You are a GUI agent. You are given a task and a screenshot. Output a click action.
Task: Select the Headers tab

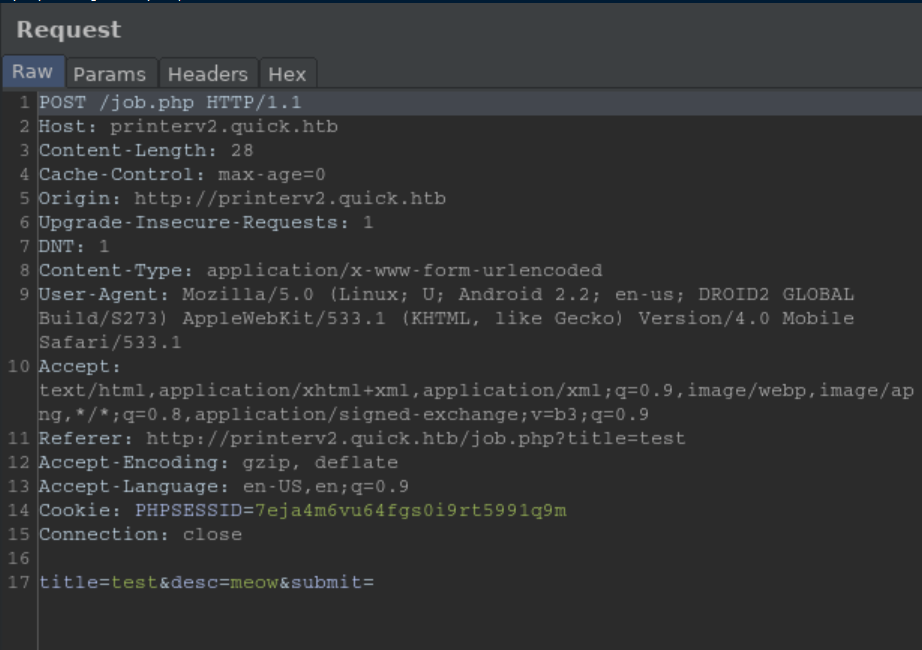207,74
